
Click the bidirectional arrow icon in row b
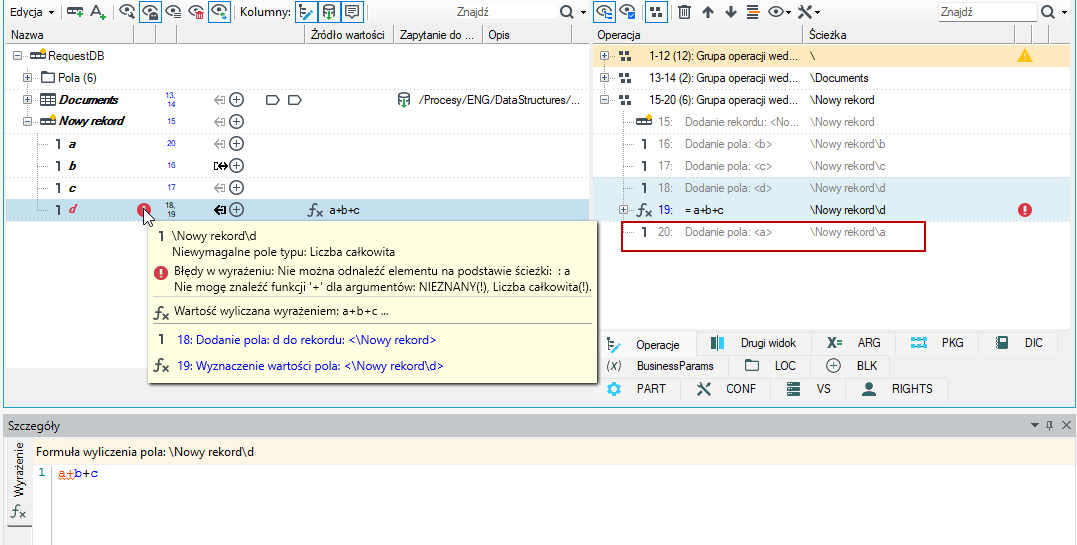coord(220,166)
